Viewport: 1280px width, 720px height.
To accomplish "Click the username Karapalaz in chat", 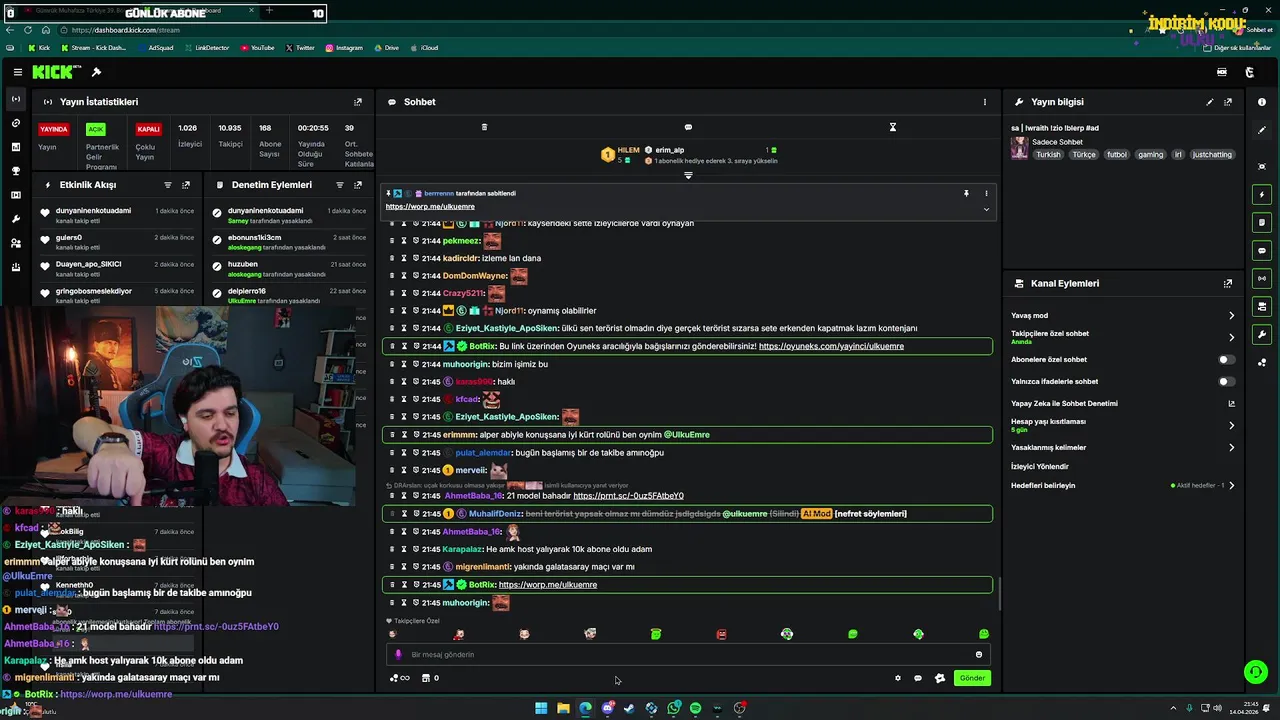I will coord(462,549).
